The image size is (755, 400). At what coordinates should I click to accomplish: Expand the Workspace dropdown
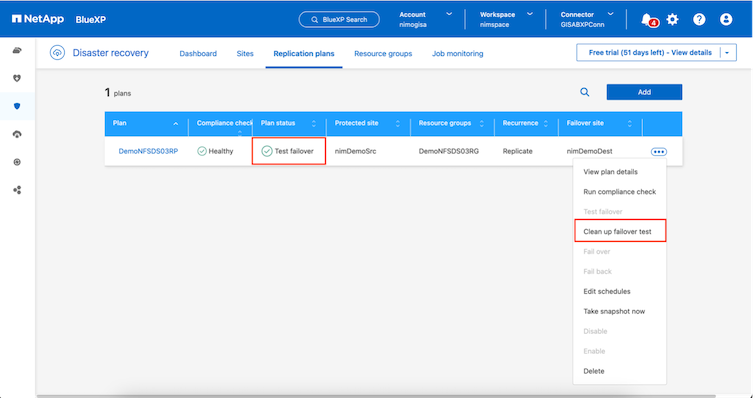coord(530,14)
